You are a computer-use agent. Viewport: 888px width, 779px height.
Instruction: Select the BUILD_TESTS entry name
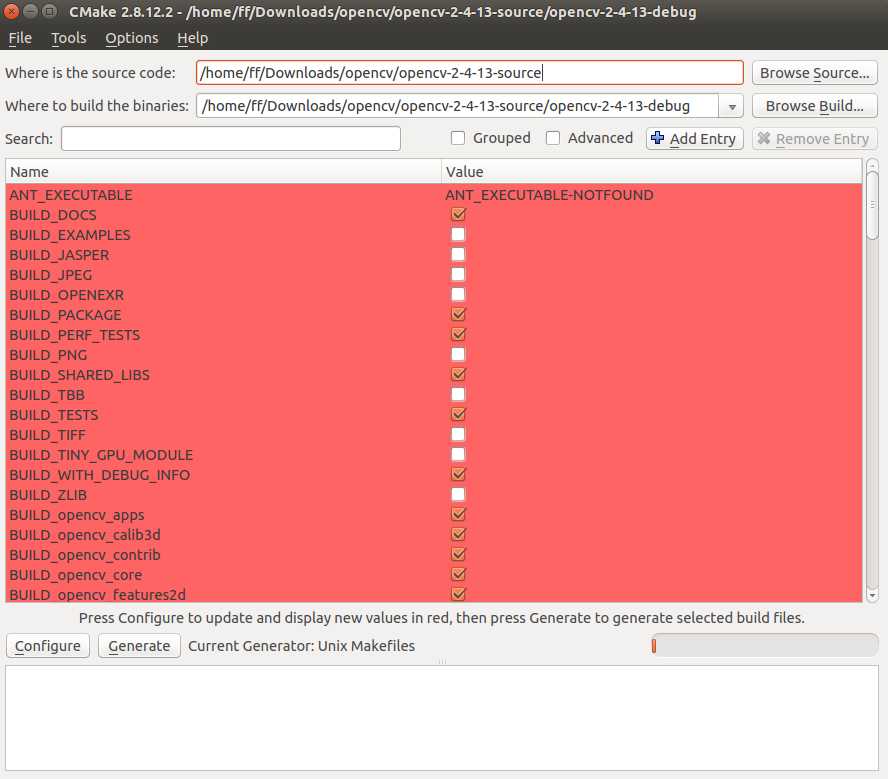point(54,416)
